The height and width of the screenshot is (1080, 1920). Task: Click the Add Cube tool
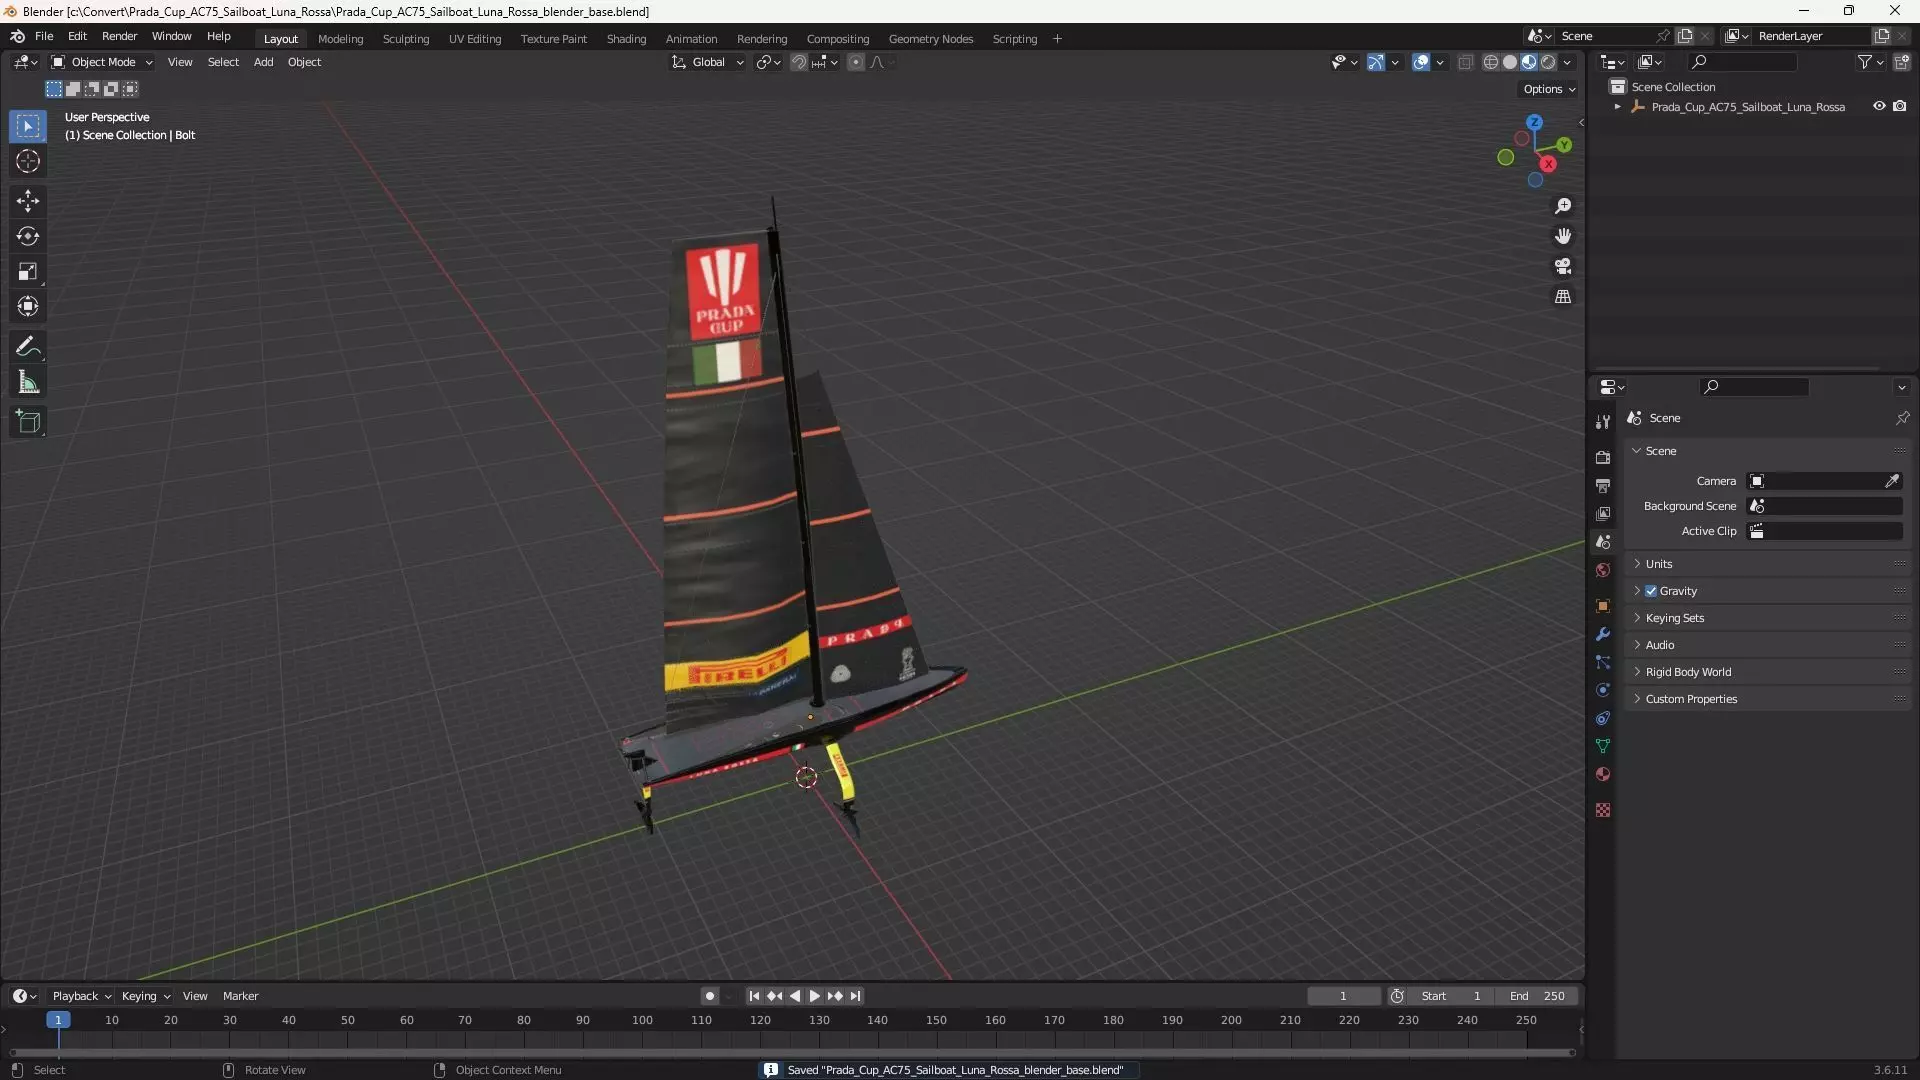point(28,422)
